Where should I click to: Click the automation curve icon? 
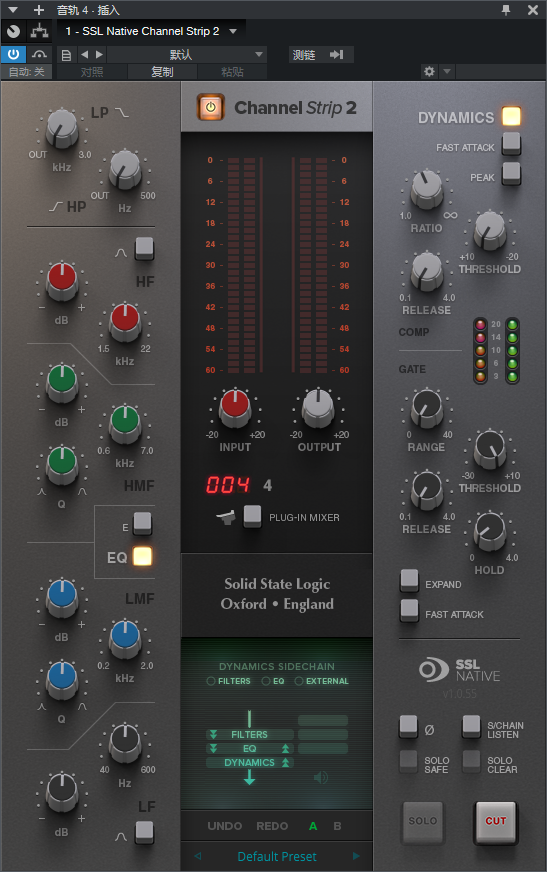pyautogui.click(x=39, y=54)
